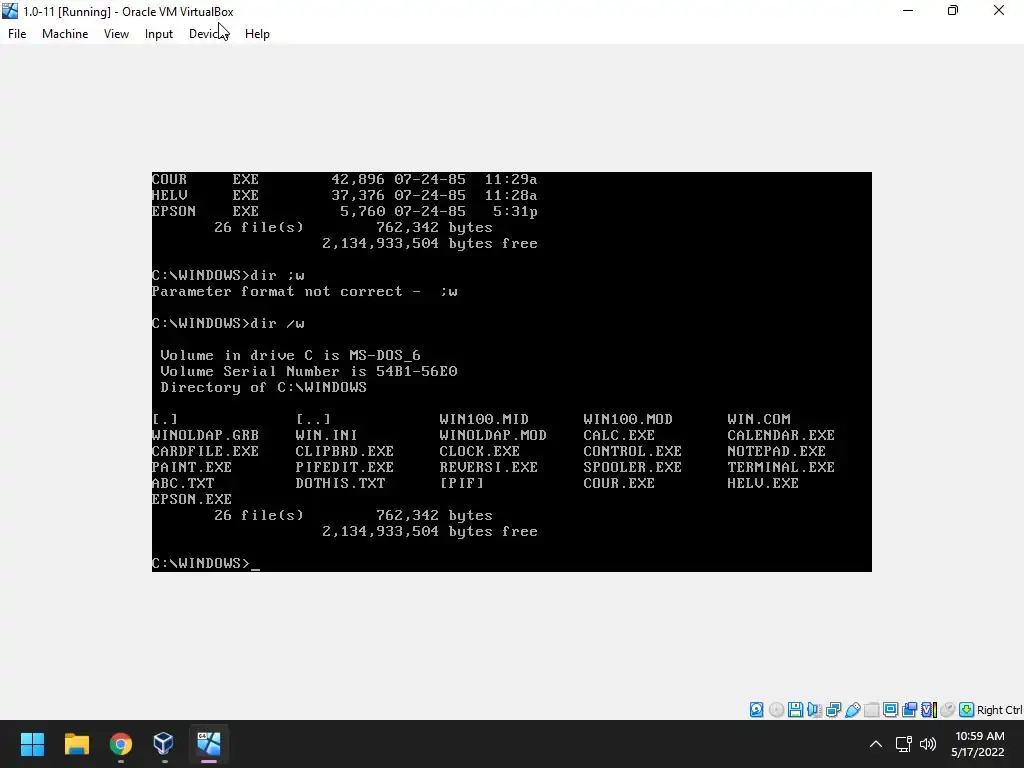The image size is (1024, 768).
Task: Click the USB devices status icon
Action: (852, 710)
